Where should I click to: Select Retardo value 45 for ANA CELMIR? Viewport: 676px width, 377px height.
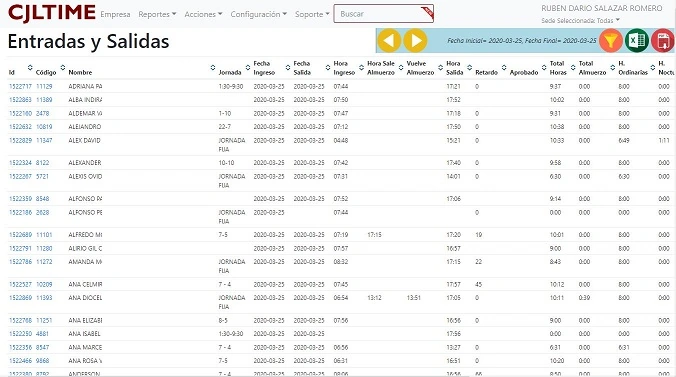(x=479, y=285)
